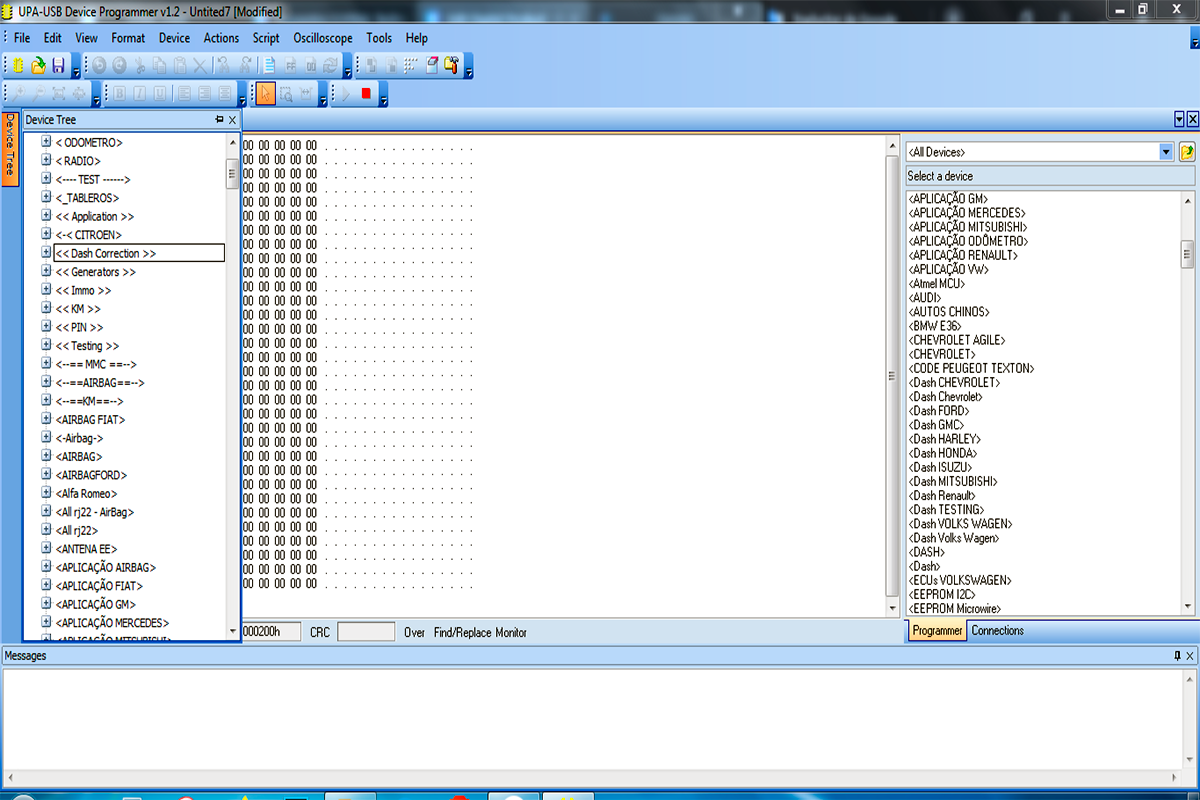The image size is (1200, 800).
Task: Click the Delete X toolbar icon
Action: pyautogui.click(x=200, y=66)
